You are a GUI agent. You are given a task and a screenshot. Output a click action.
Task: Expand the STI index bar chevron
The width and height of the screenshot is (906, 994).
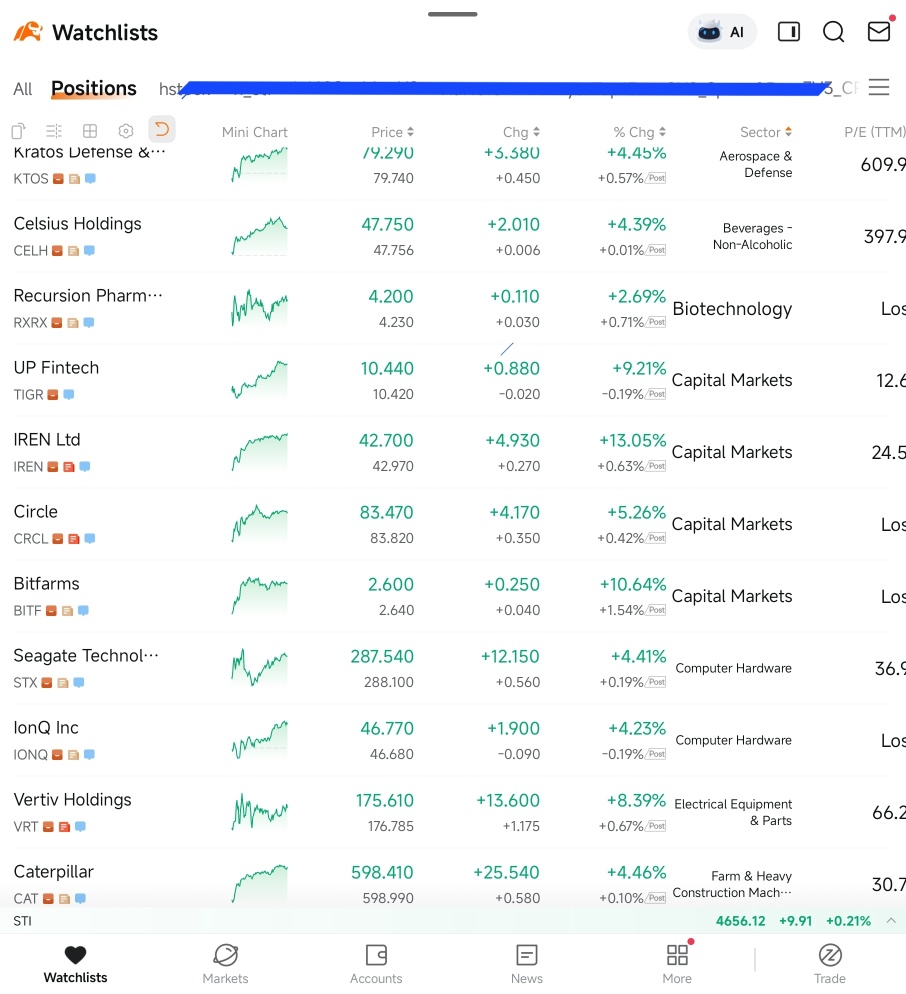point(891,920)
